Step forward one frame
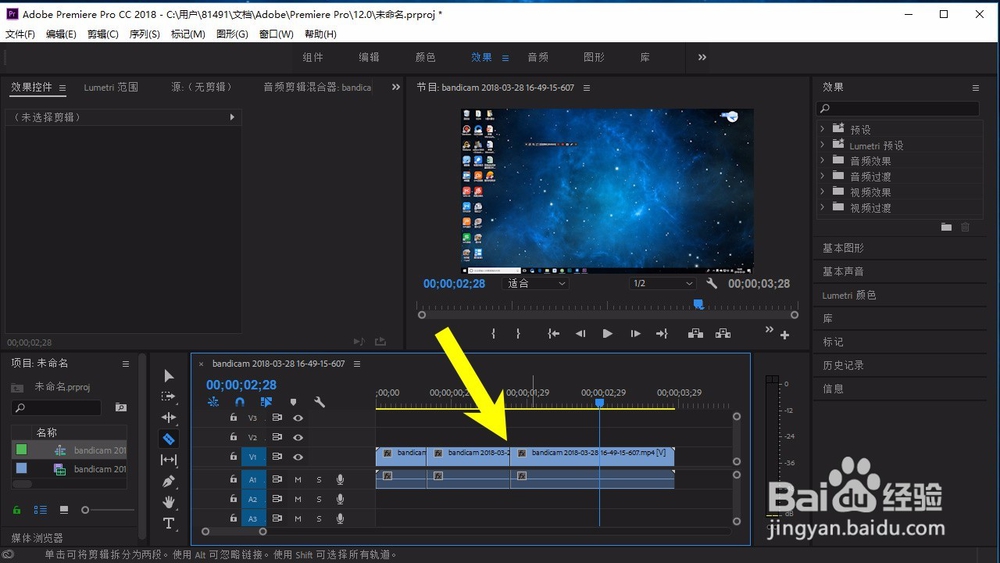 [635, 333]
